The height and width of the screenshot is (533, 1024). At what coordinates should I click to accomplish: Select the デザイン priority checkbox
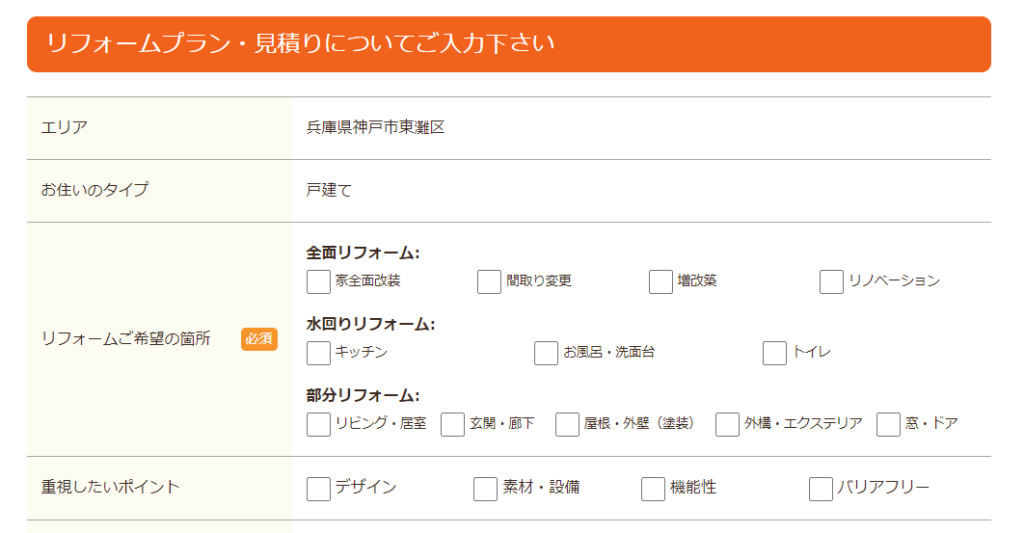point(318,489)
